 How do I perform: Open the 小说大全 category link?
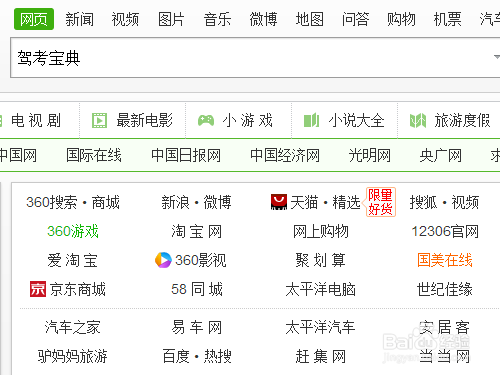pos(356,120)
